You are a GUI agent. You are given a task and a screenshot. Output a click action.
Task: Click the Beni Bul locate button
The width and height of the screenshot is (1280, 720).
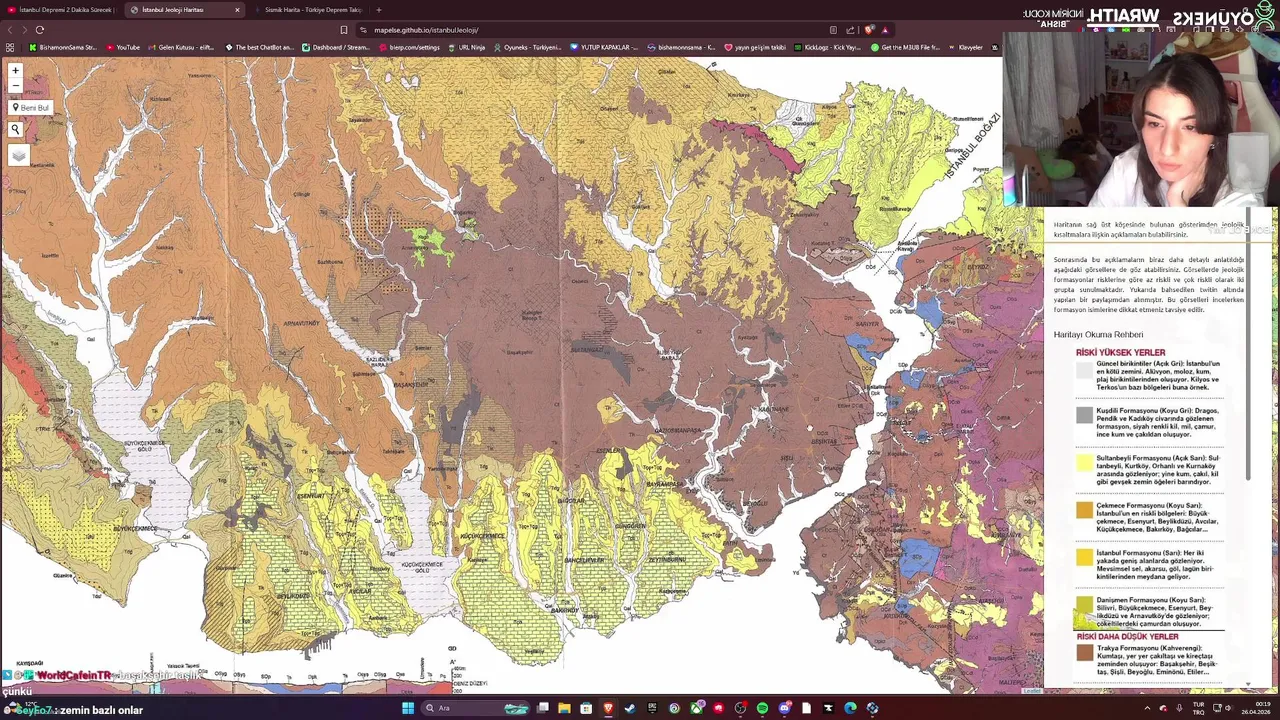30,107
